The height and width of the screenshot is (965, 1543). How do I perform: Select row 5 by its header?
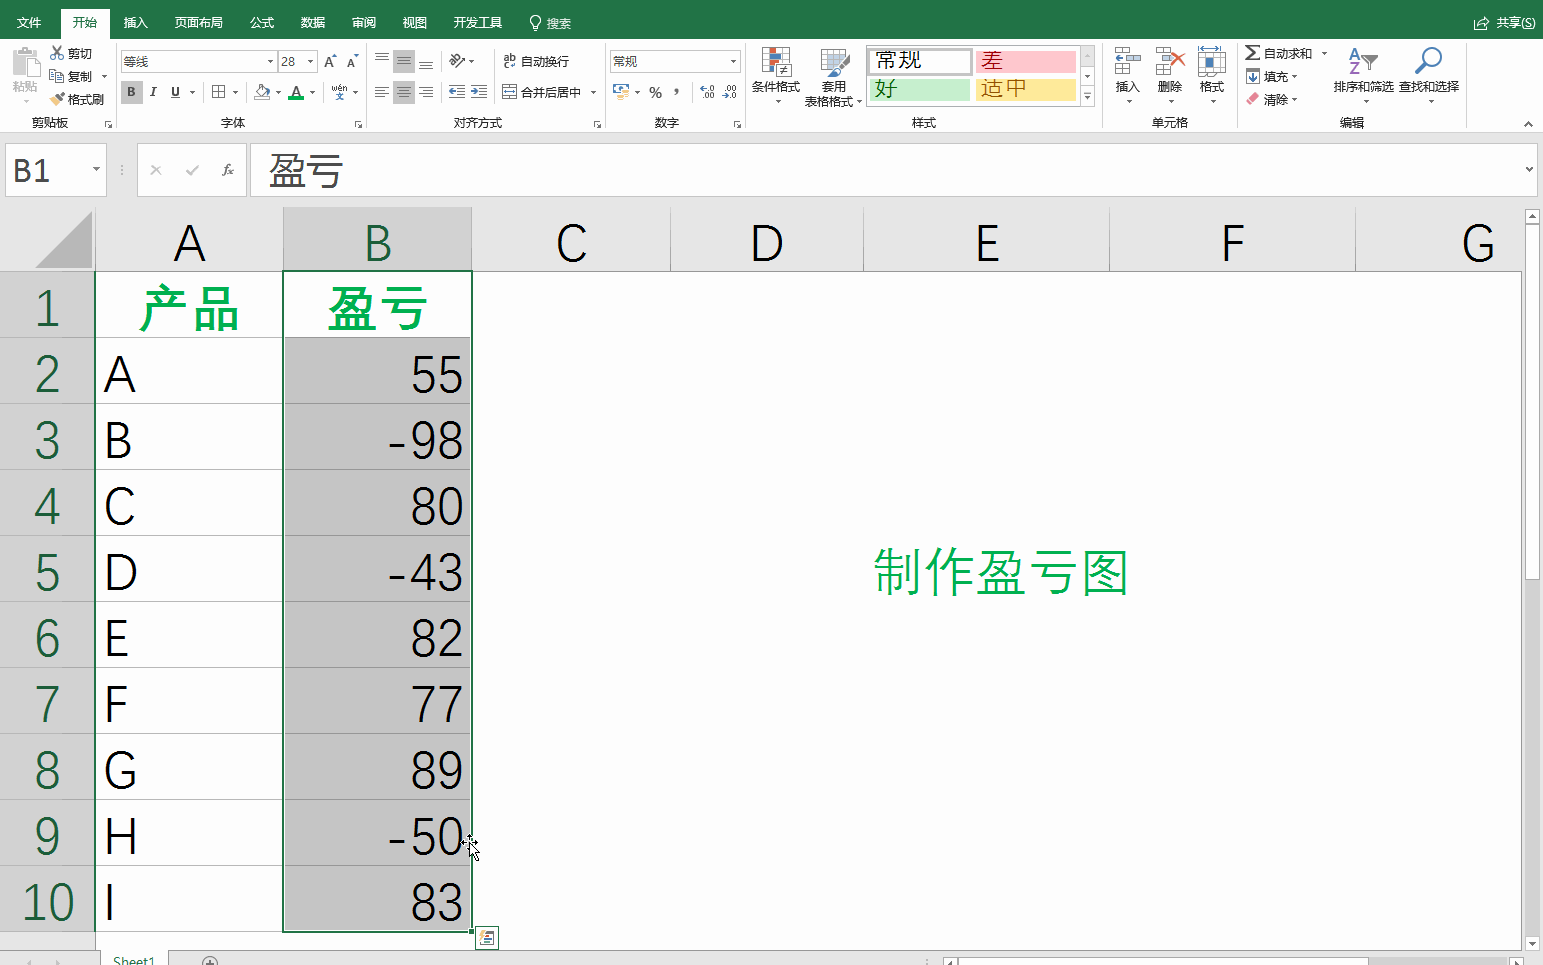pos(47,571)
